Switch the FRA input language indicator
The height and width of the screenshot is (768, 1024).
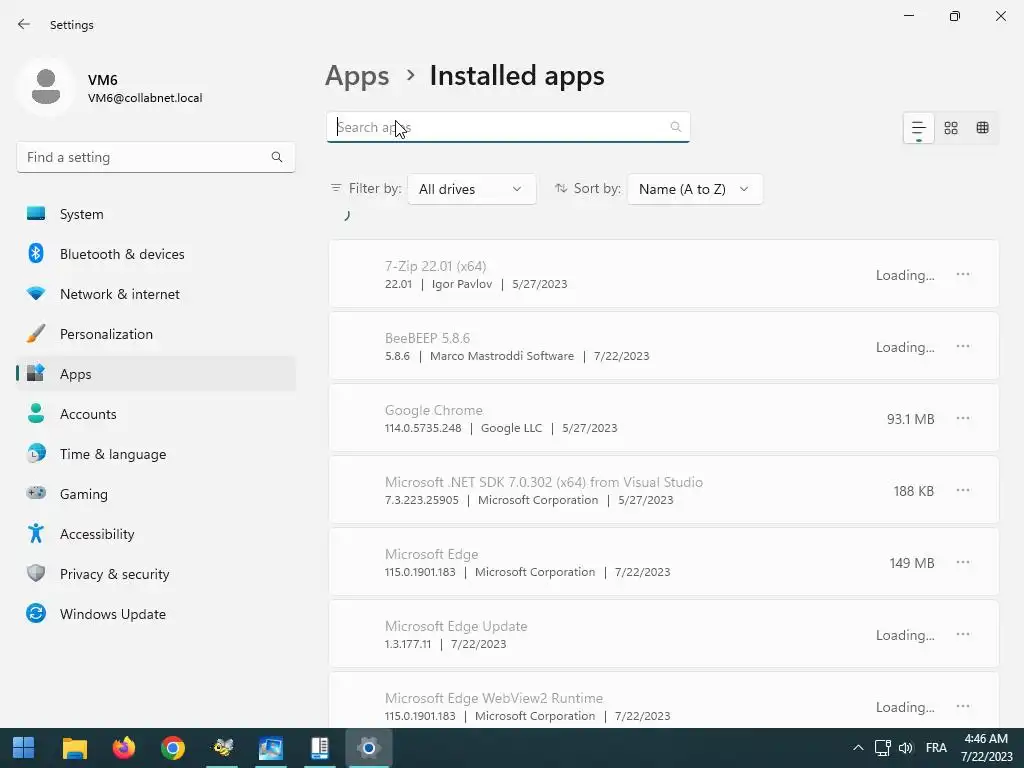click(936, 748)
